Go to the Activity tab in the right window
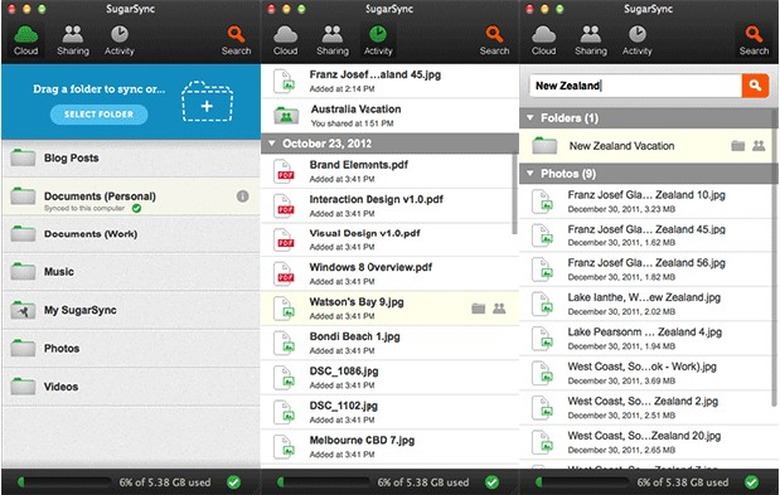780x495 pixels. pyautogui.click(x=637, y=40)
